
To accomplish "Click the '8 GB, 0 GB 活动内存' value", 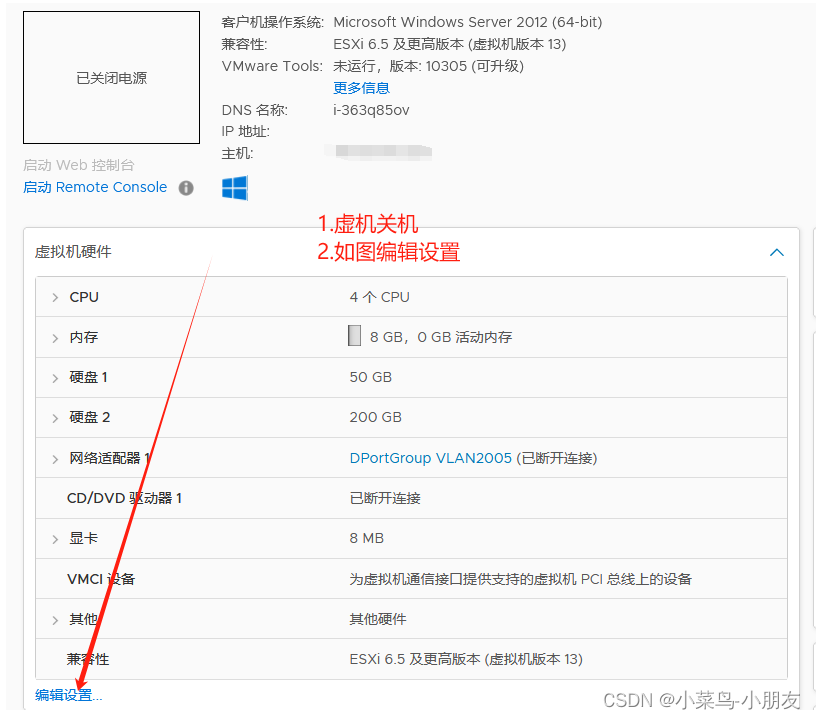I will [x=441, y=337].
